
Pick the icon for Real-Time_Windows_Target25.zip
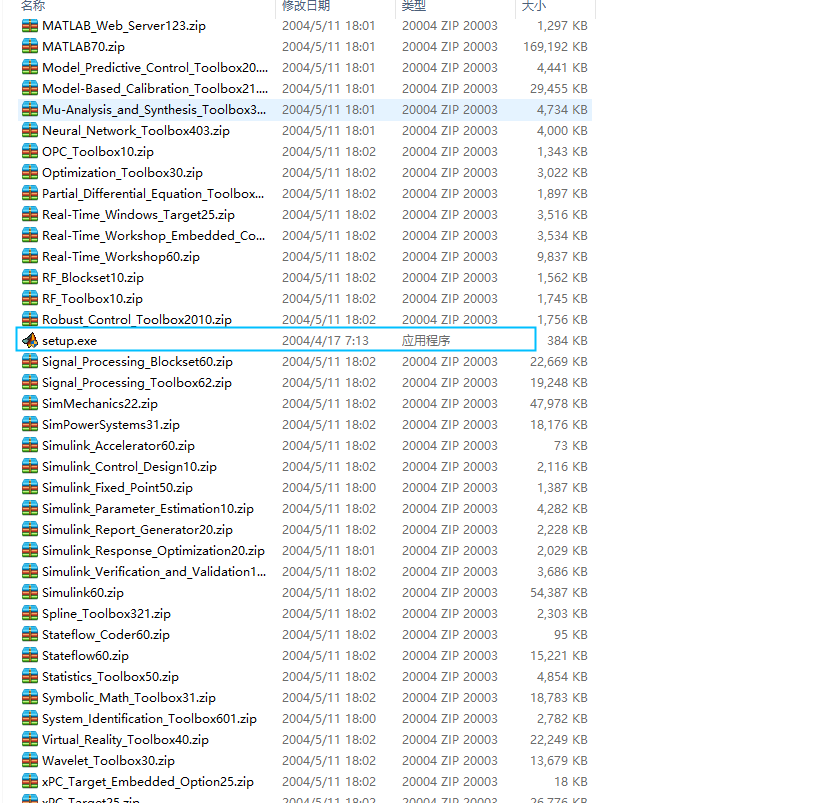tap(30, 215)
